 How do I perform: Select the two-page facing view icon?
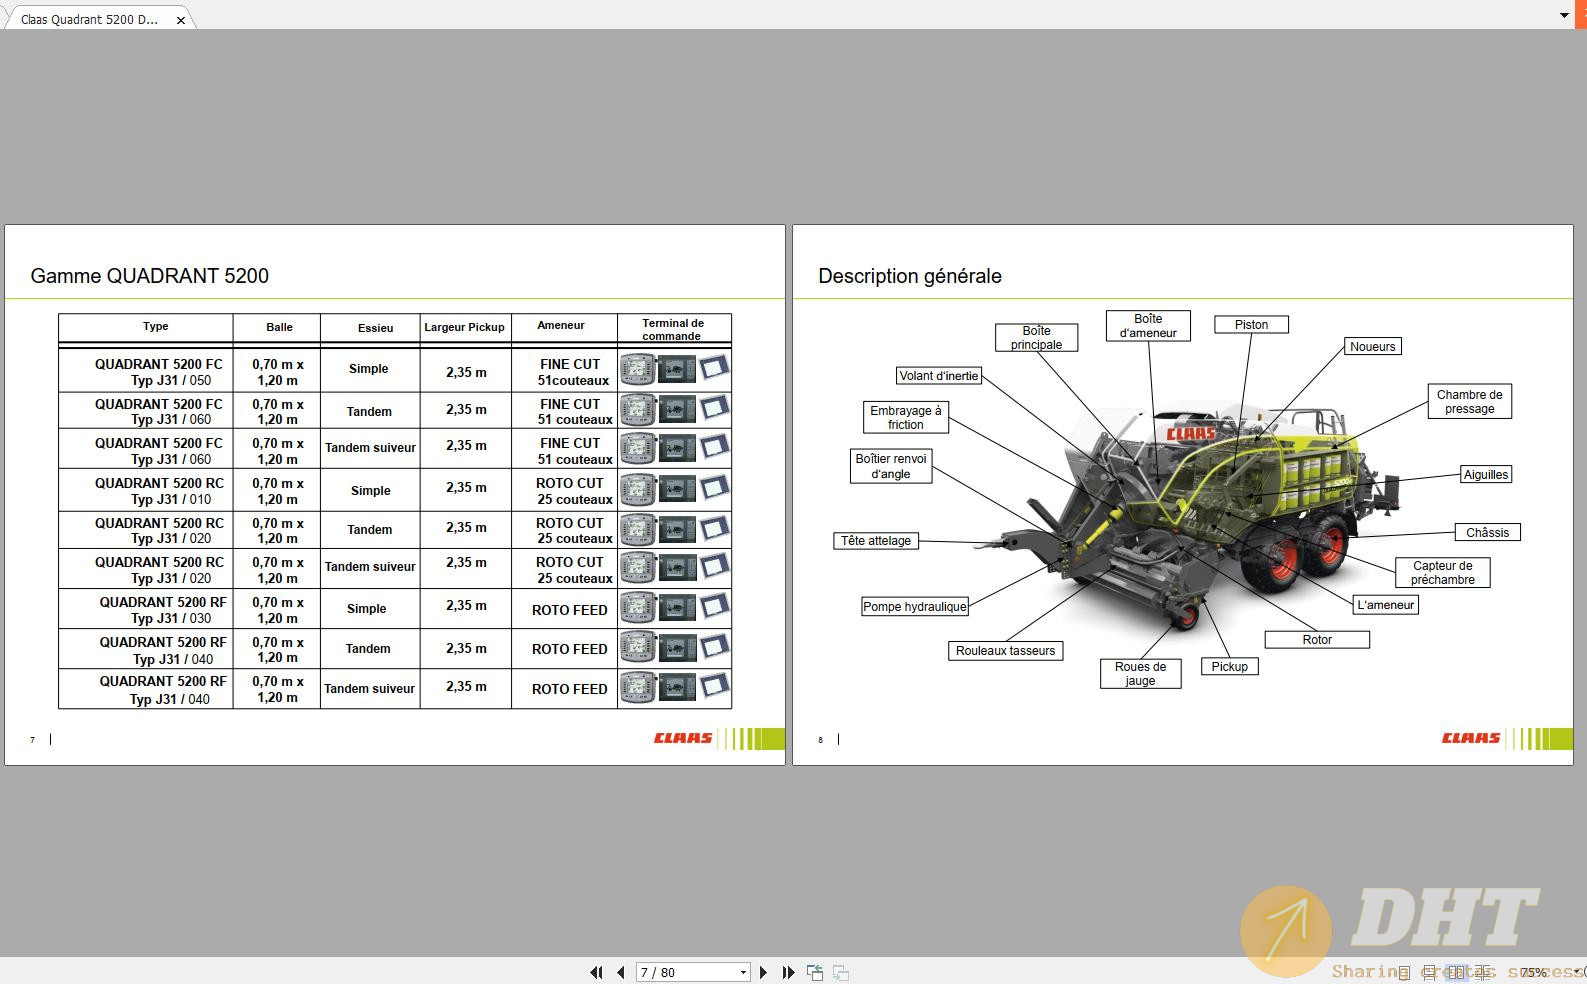pos(1456,972)
